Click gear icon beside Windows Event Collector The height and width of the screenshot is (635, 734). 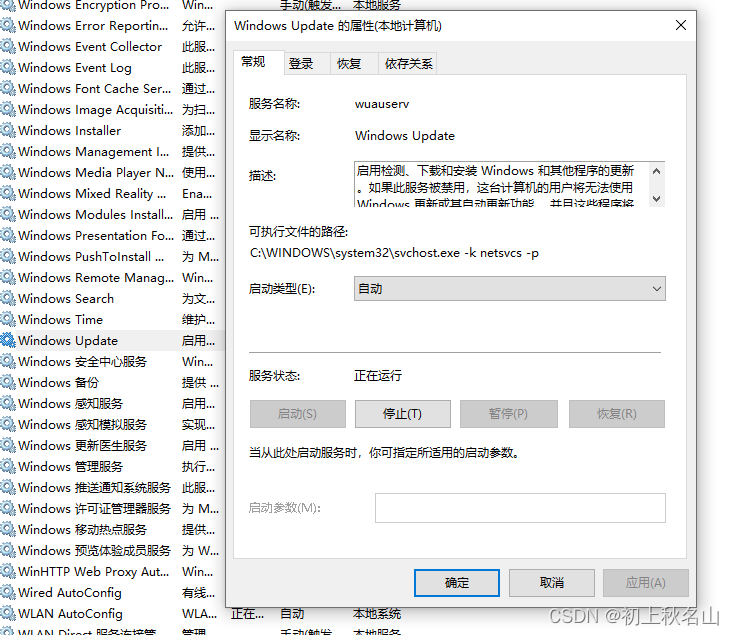coord(8,46)
